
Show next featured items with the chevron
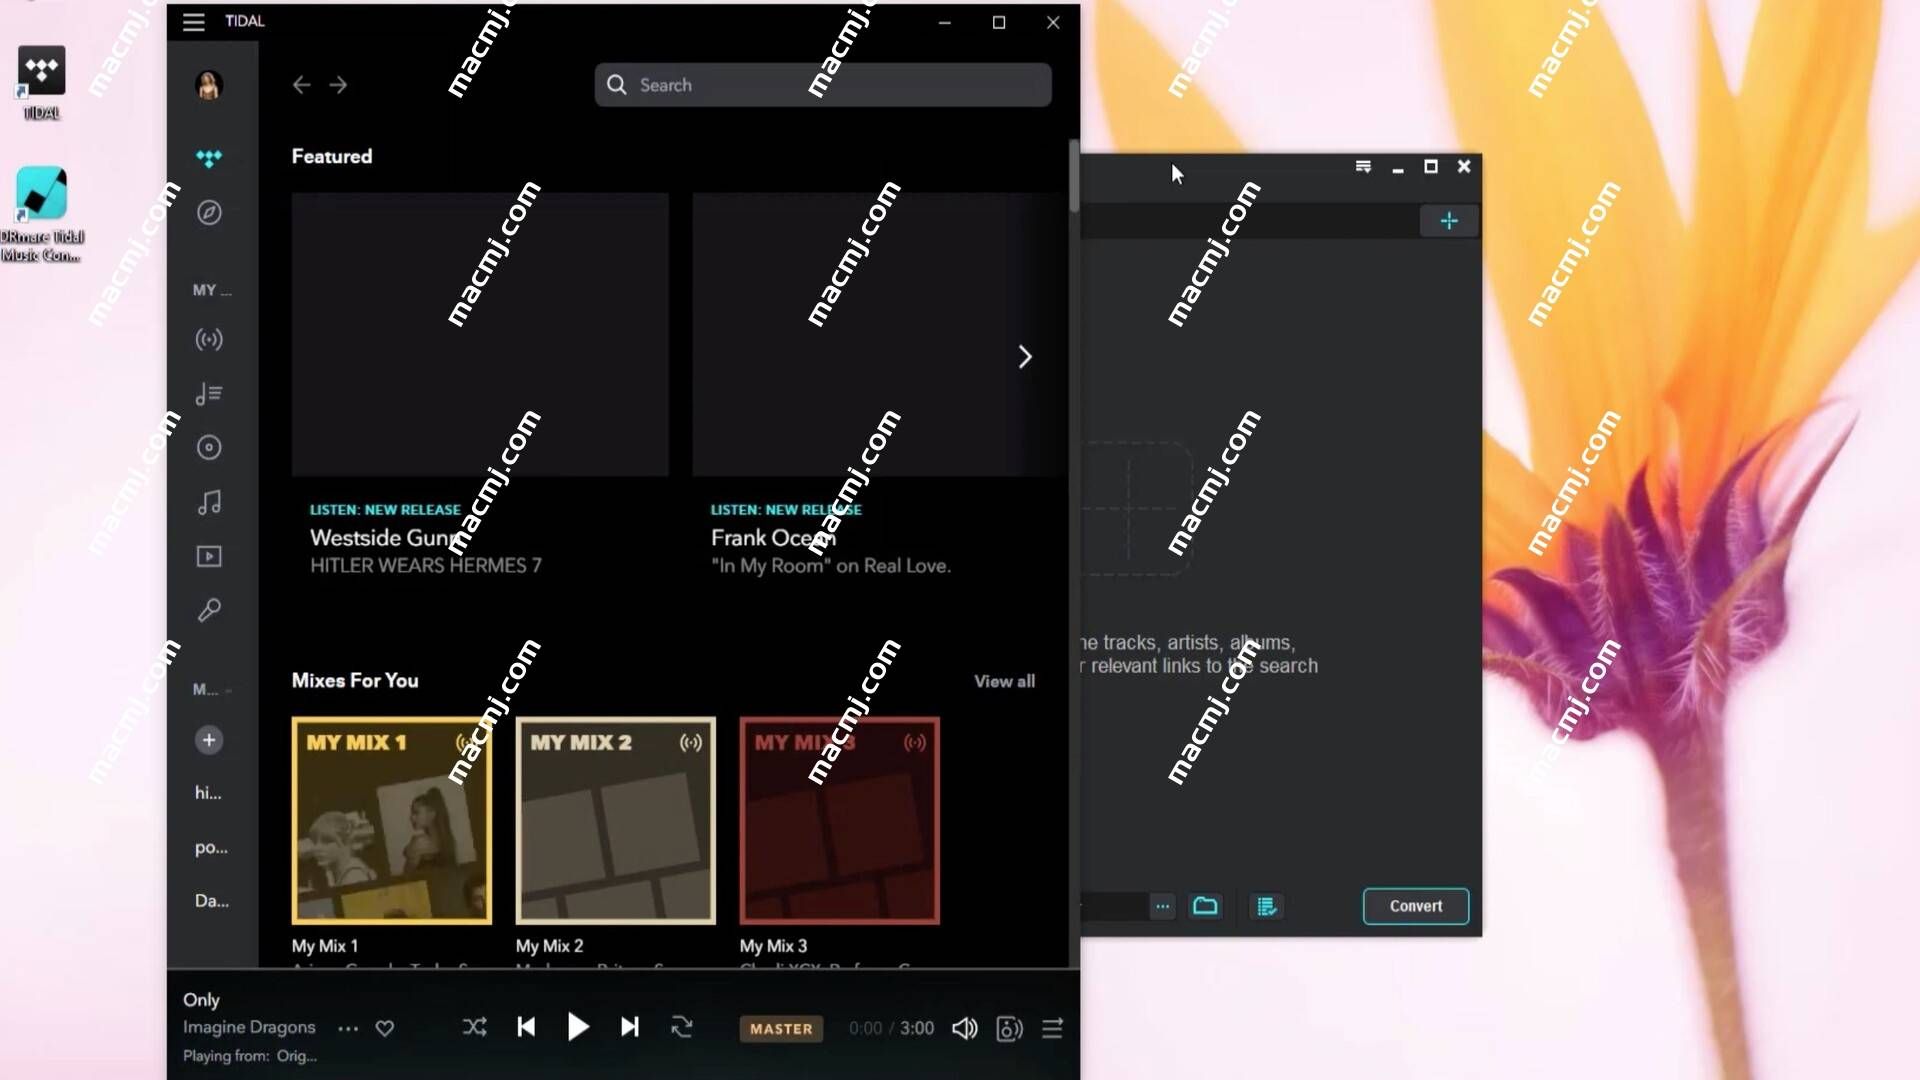[x=1024, y=357]
